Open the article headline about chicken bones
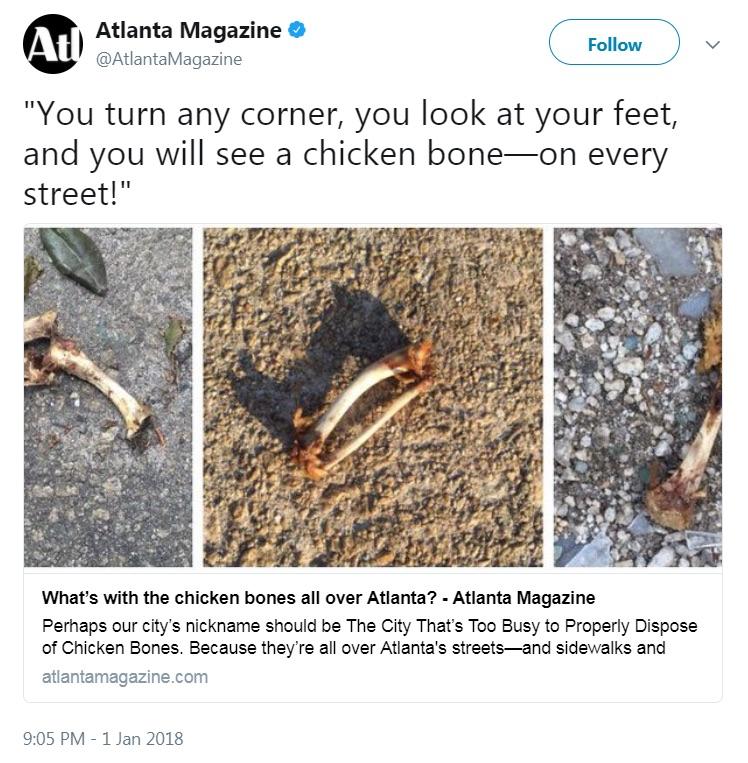This screenshot has width=748, height=763. tap(318, 598)
